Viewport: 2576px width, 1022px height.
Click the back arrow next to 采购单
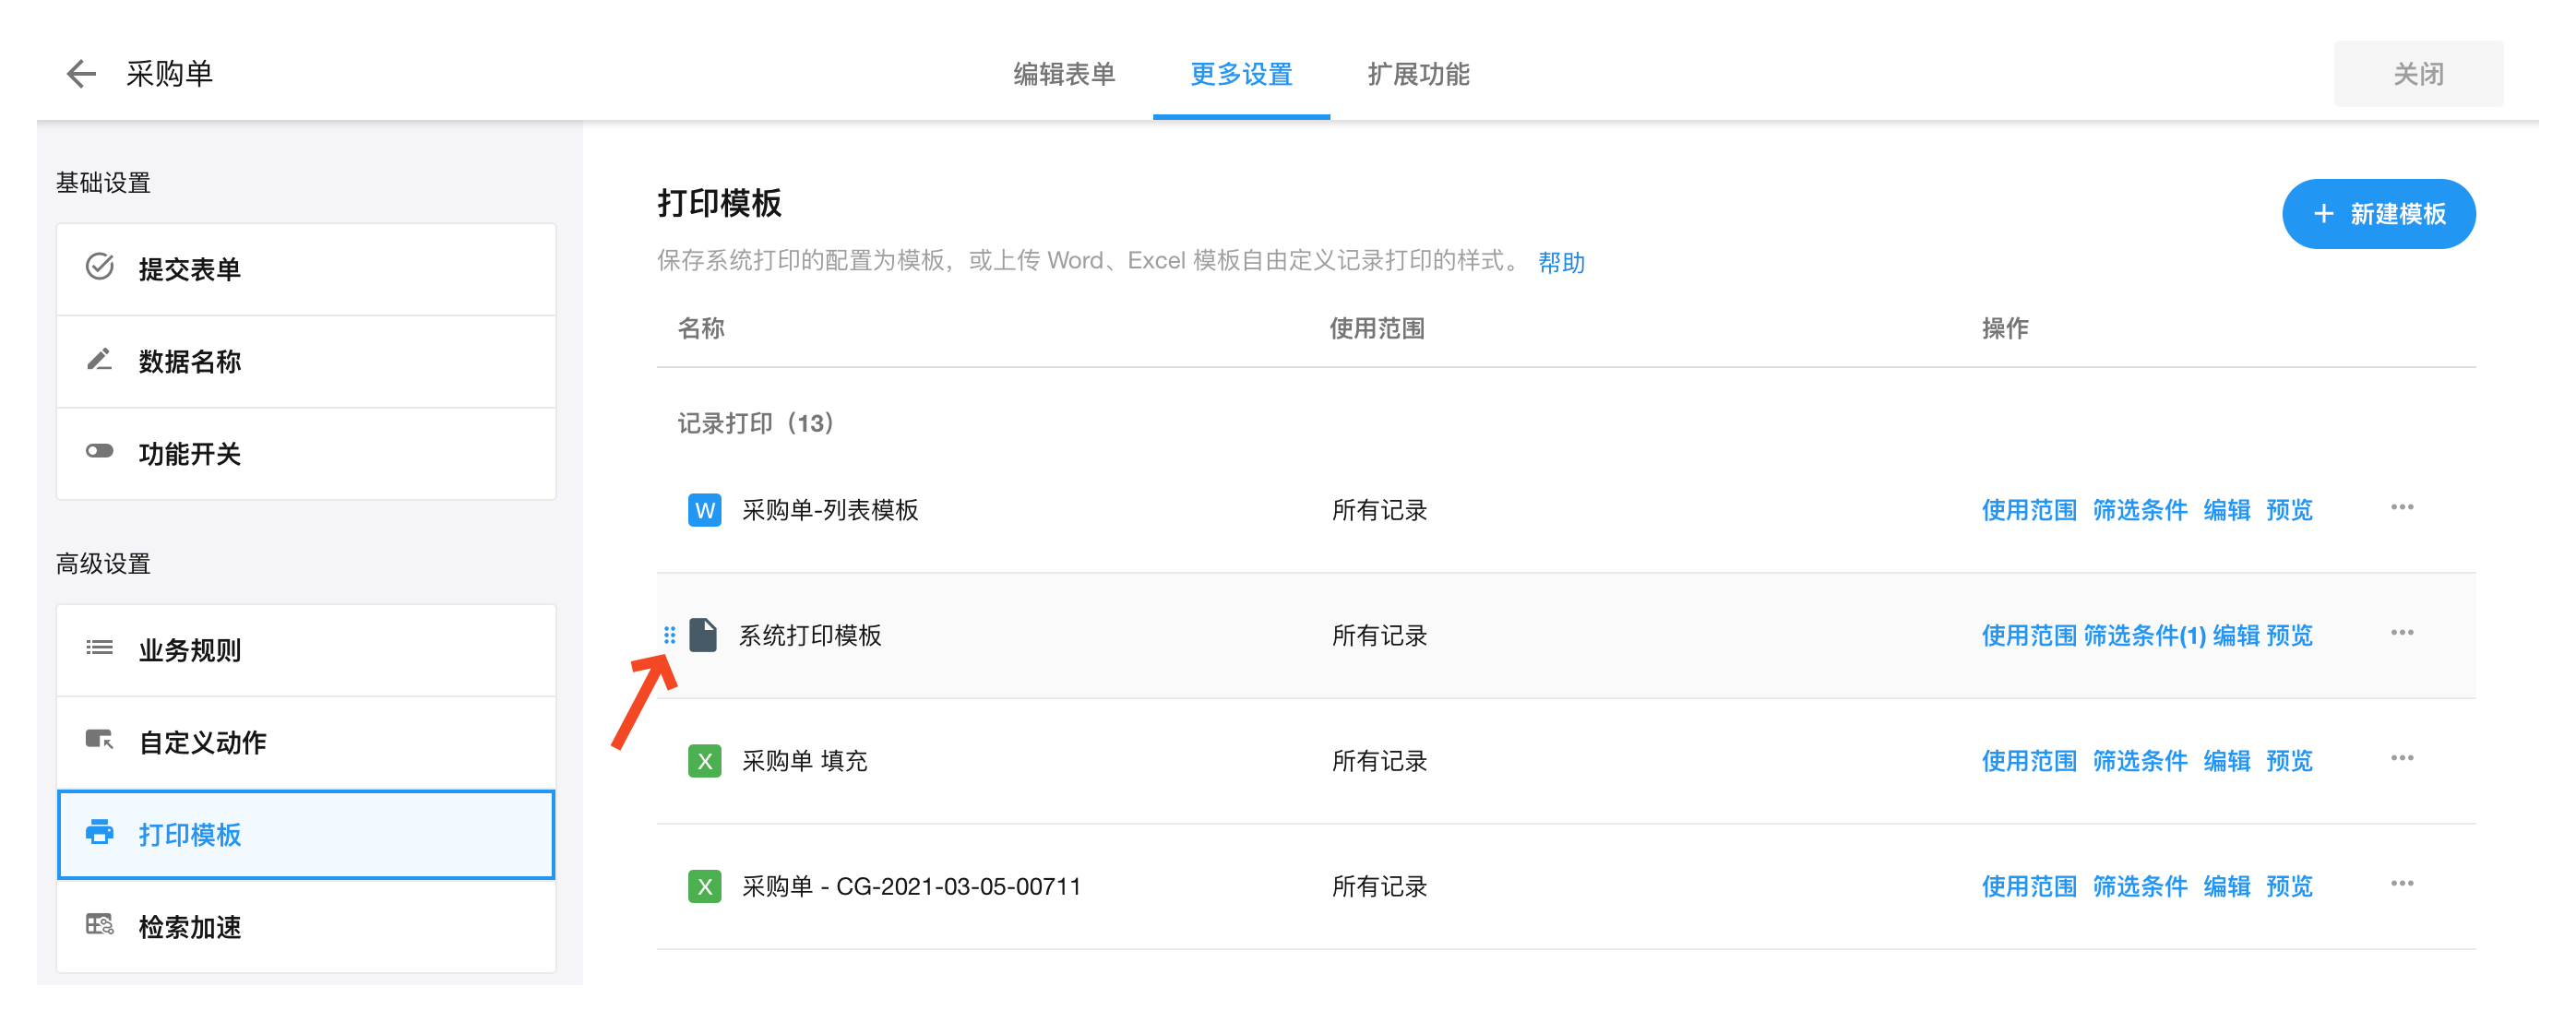80,73
